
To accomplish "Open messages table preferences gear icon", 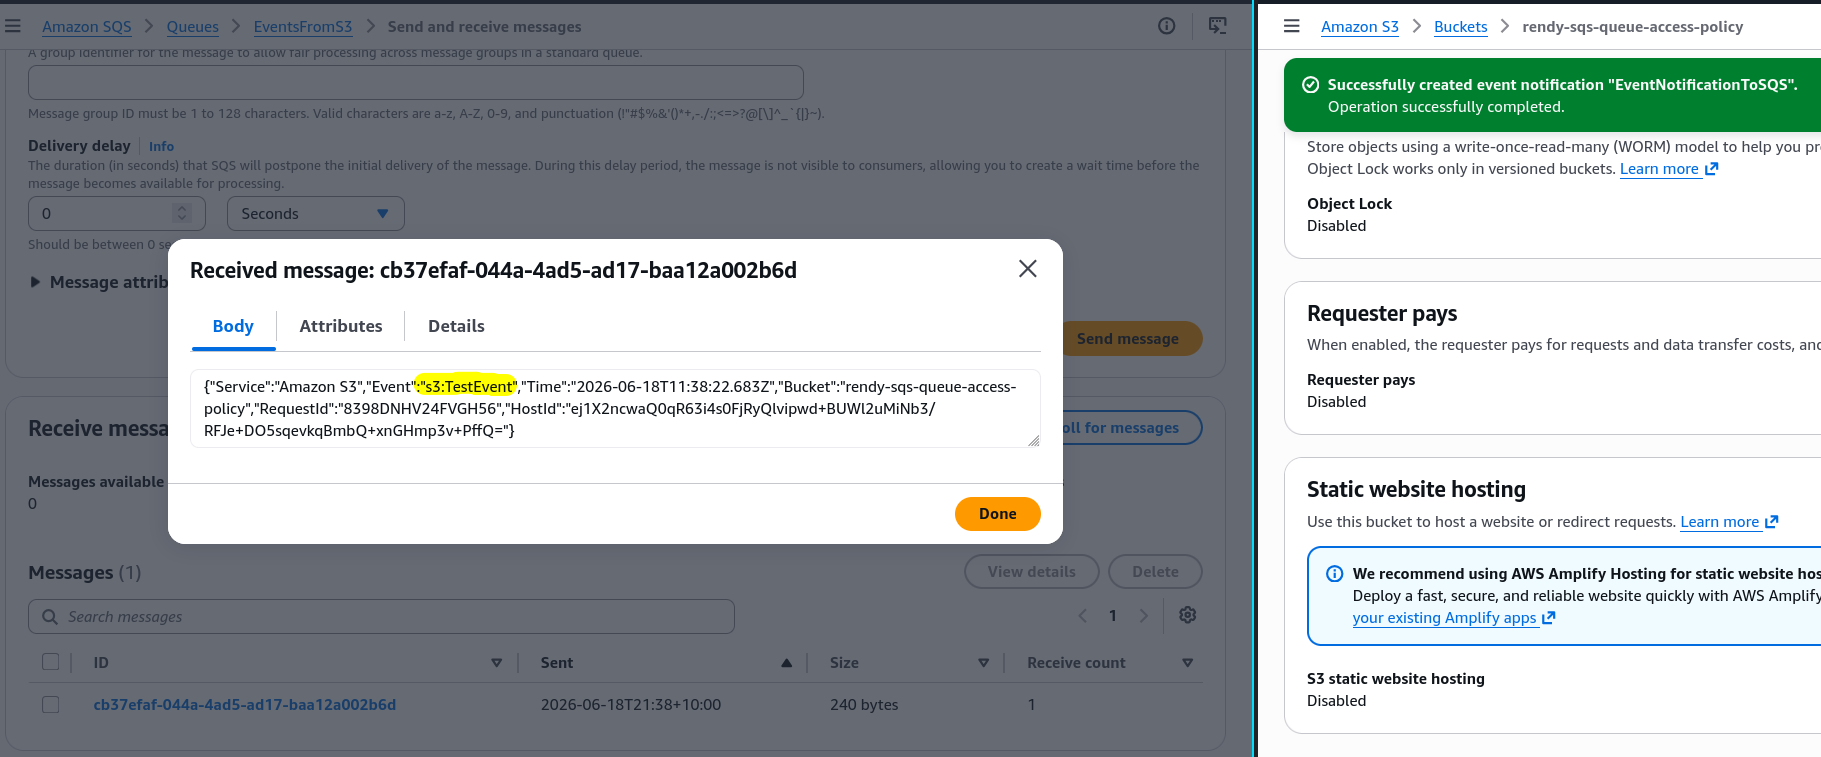I will point(1188,615).
